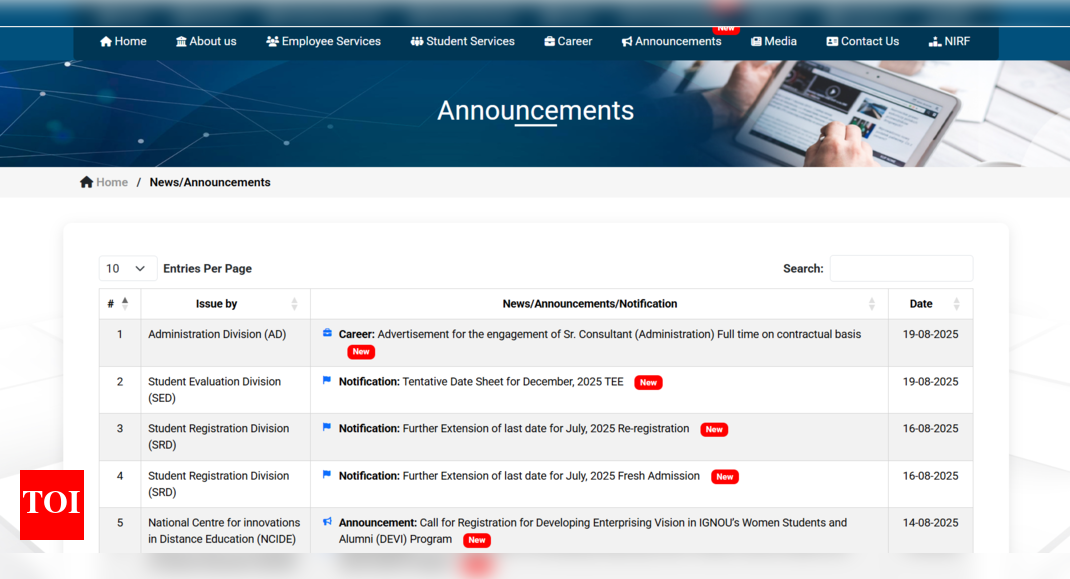The height and width of the screenshot is (579, 1070).
Task: Click the flag icon beside the Fresh Admission notification
Action: (327, 475)
